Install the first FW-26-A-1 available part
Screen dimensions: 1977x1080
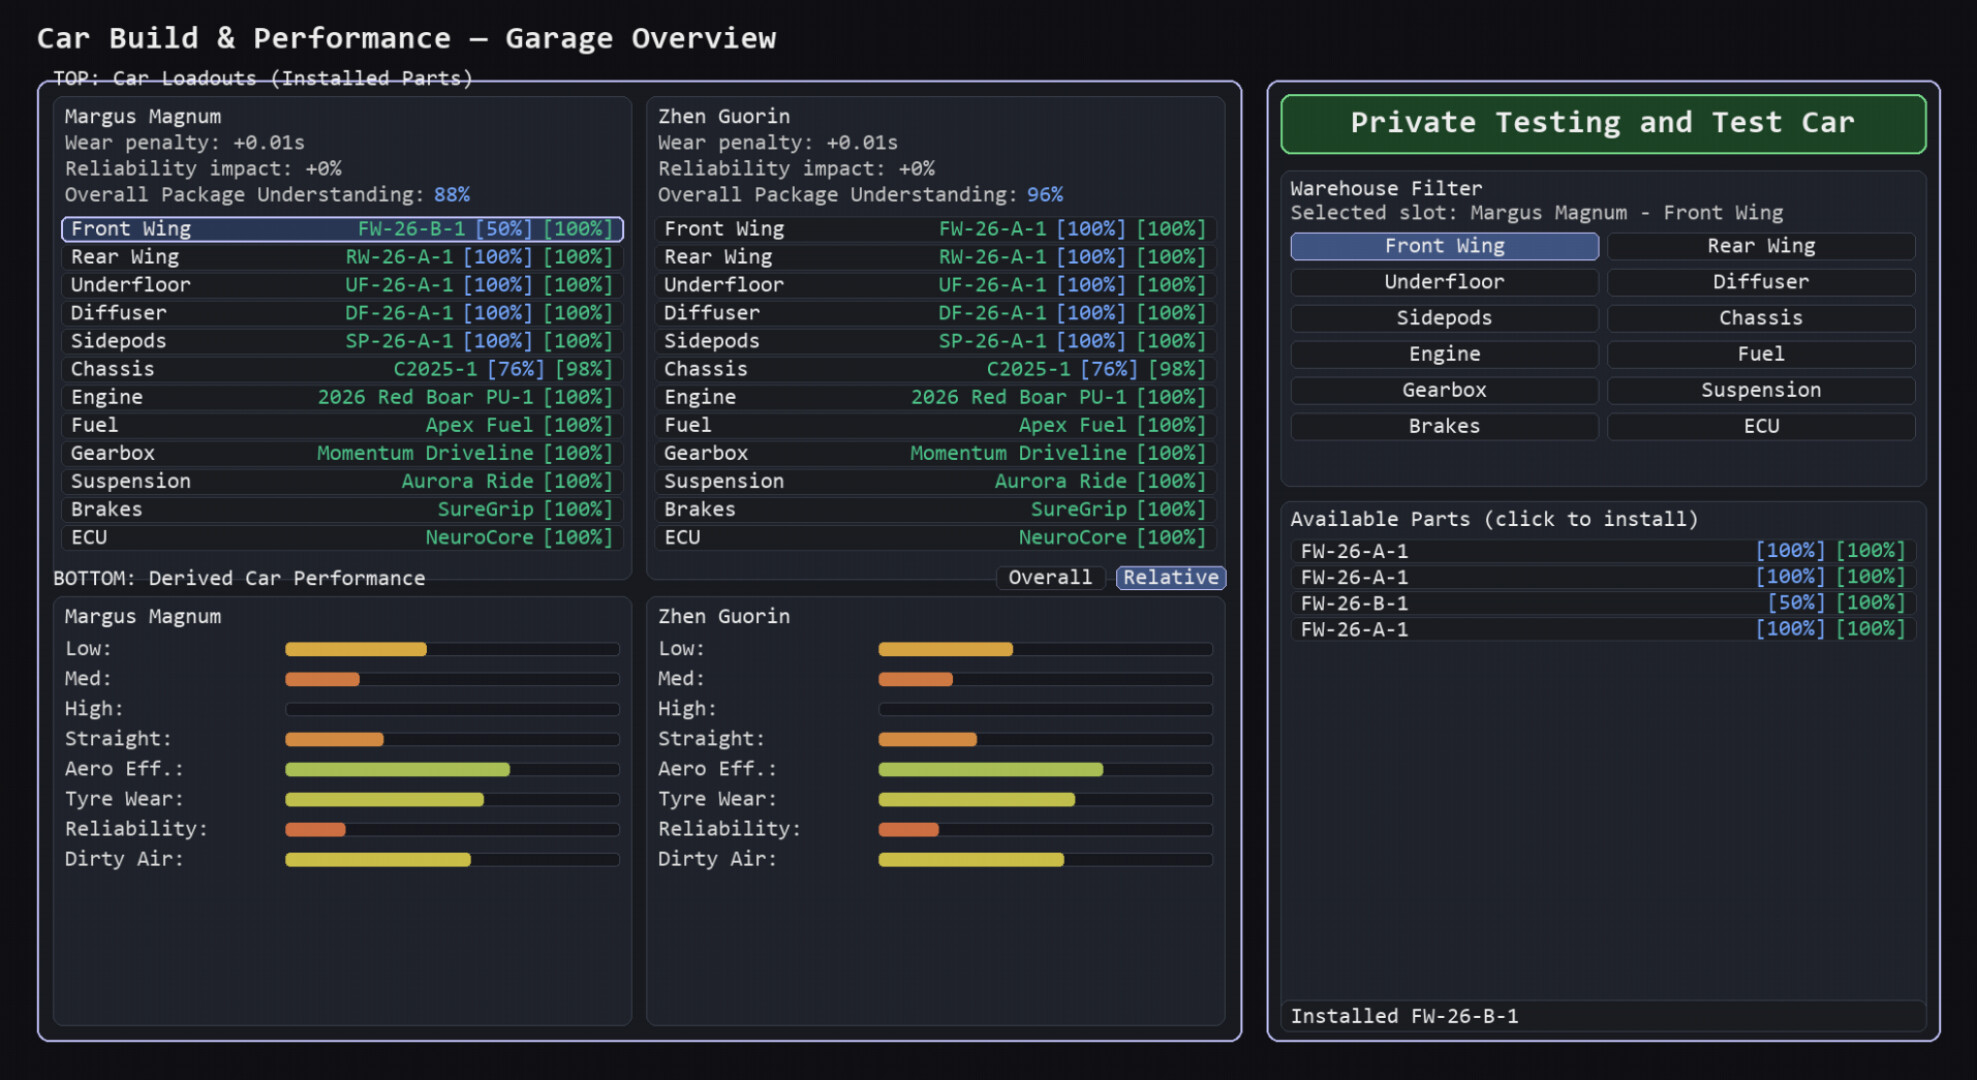pyautogui.click(x=1601, y=550)
